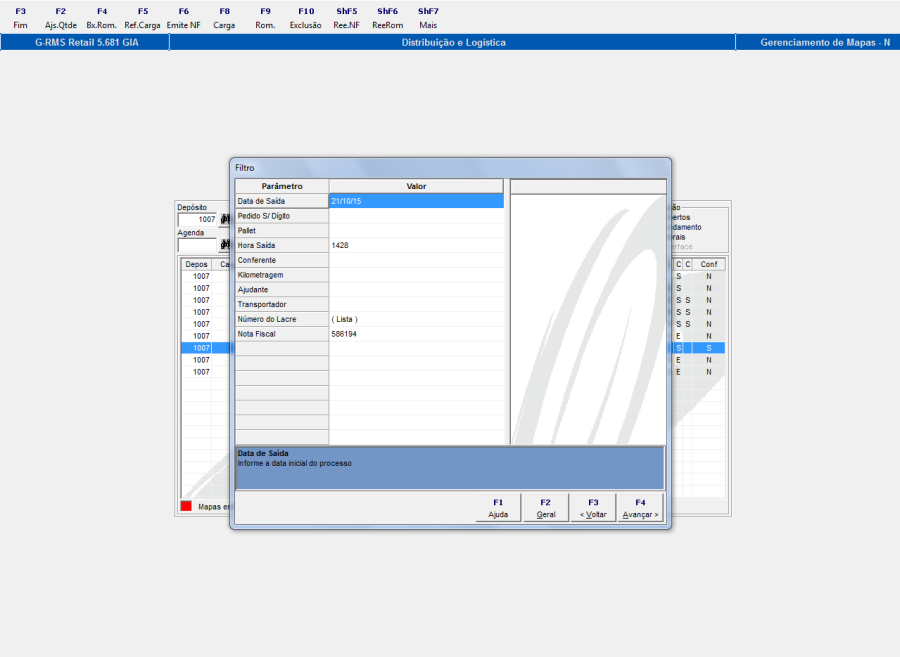
Task: Choose F4 Bx.Rom. toolbar option
Action: coord(102,18)
